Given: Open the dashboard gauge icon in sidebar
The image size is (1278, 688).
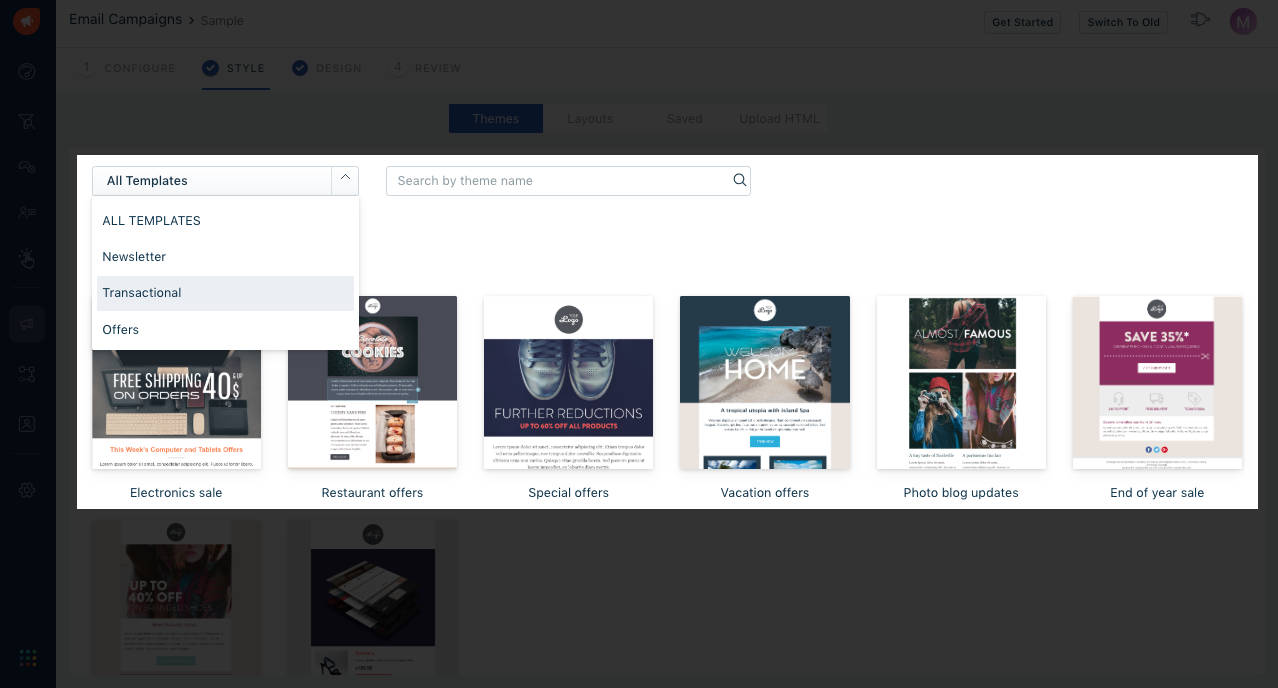Looking at the screenshot, I should (x=27, y=72).
